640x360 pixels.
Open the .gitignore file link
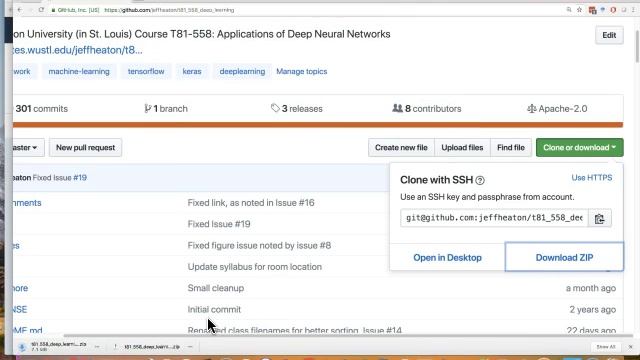tap(20, 288)
